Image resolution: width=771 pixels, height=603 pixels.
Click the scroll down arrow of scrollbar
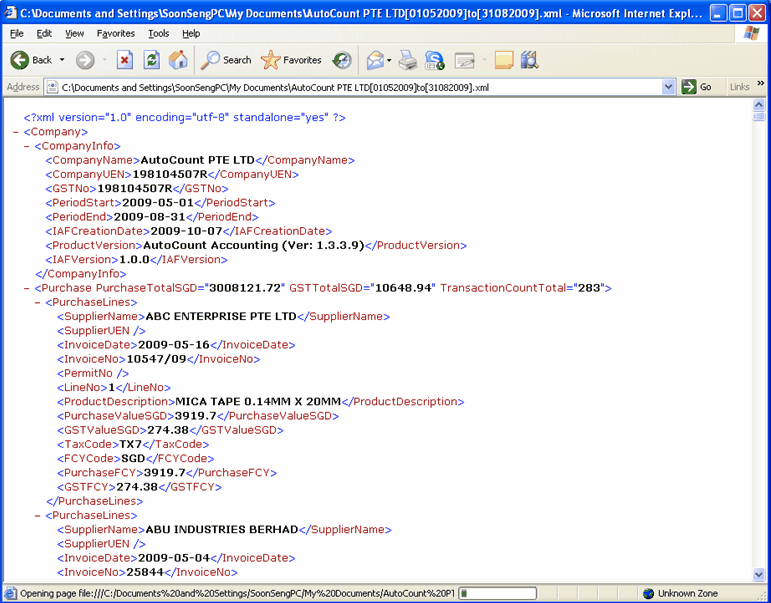tap(758, 574)
